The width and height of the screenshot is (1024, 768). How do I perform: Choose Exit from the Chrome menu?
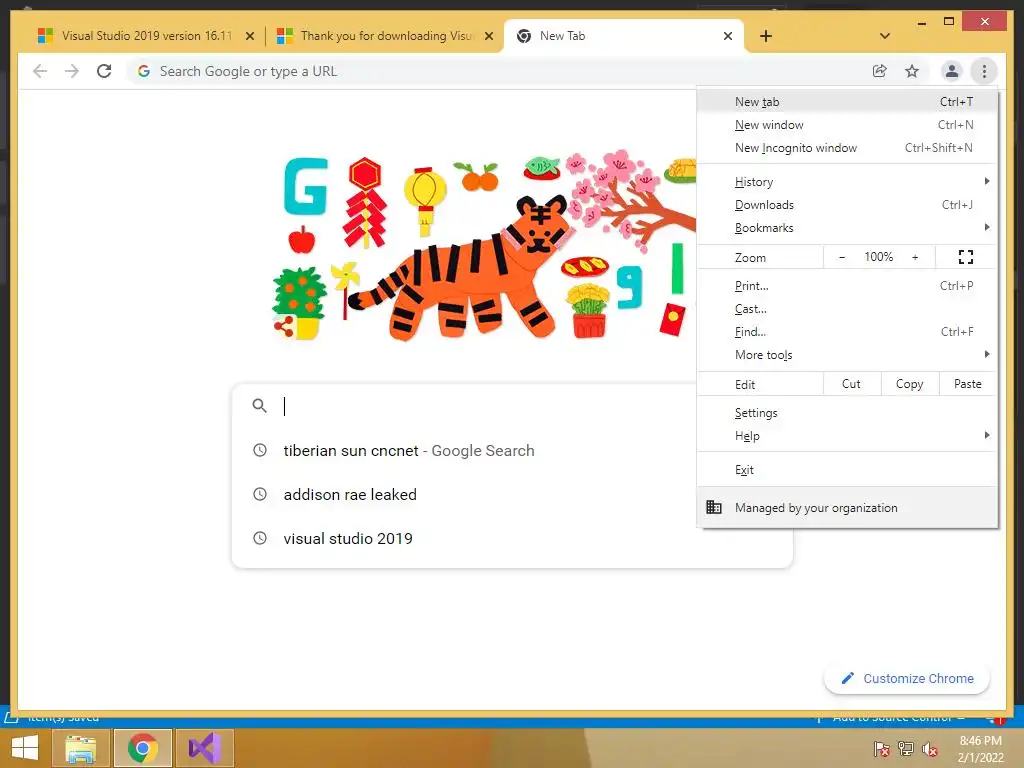tap(847, 470)
